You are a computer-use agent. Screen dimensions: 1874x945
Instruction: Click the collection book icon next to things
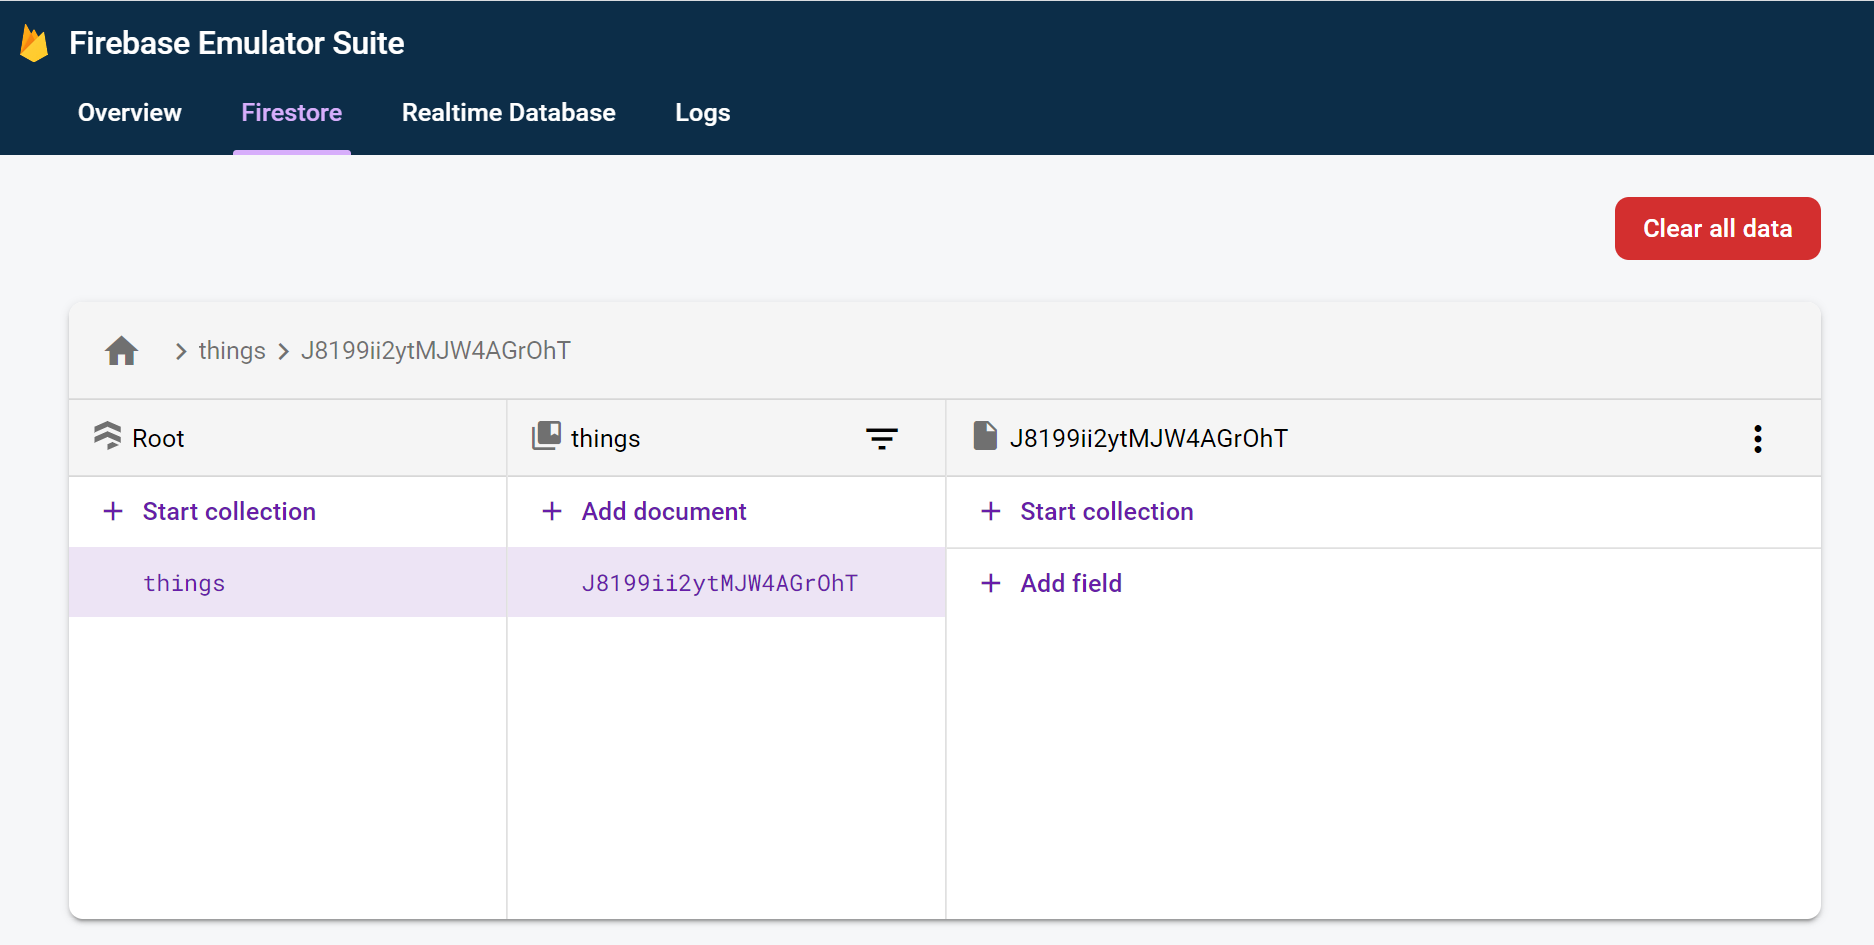click(x=545, y=437)
